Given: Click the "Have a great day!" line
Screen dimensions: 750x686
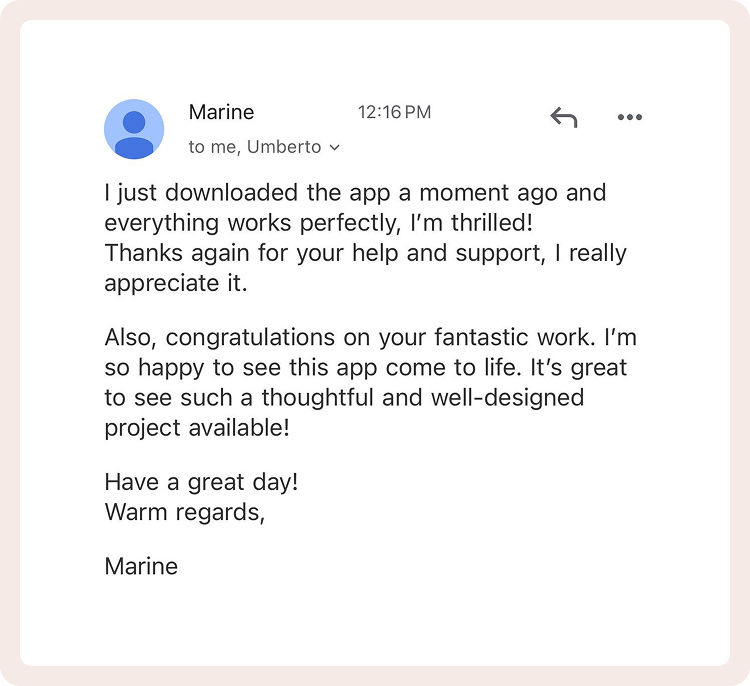Looking at the screenshot, I should point(201,482).
